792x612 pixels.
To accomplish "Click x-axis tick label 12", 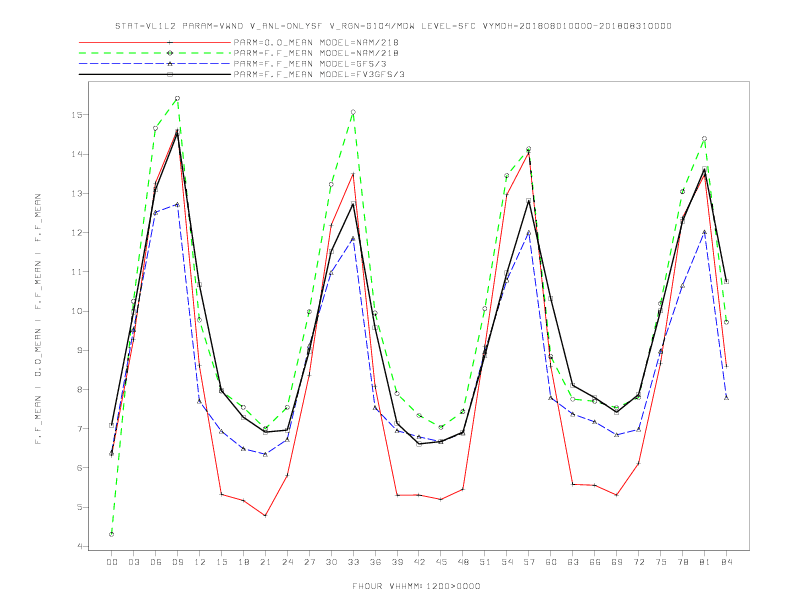I will pyautogui.click(x=200, y=562).
